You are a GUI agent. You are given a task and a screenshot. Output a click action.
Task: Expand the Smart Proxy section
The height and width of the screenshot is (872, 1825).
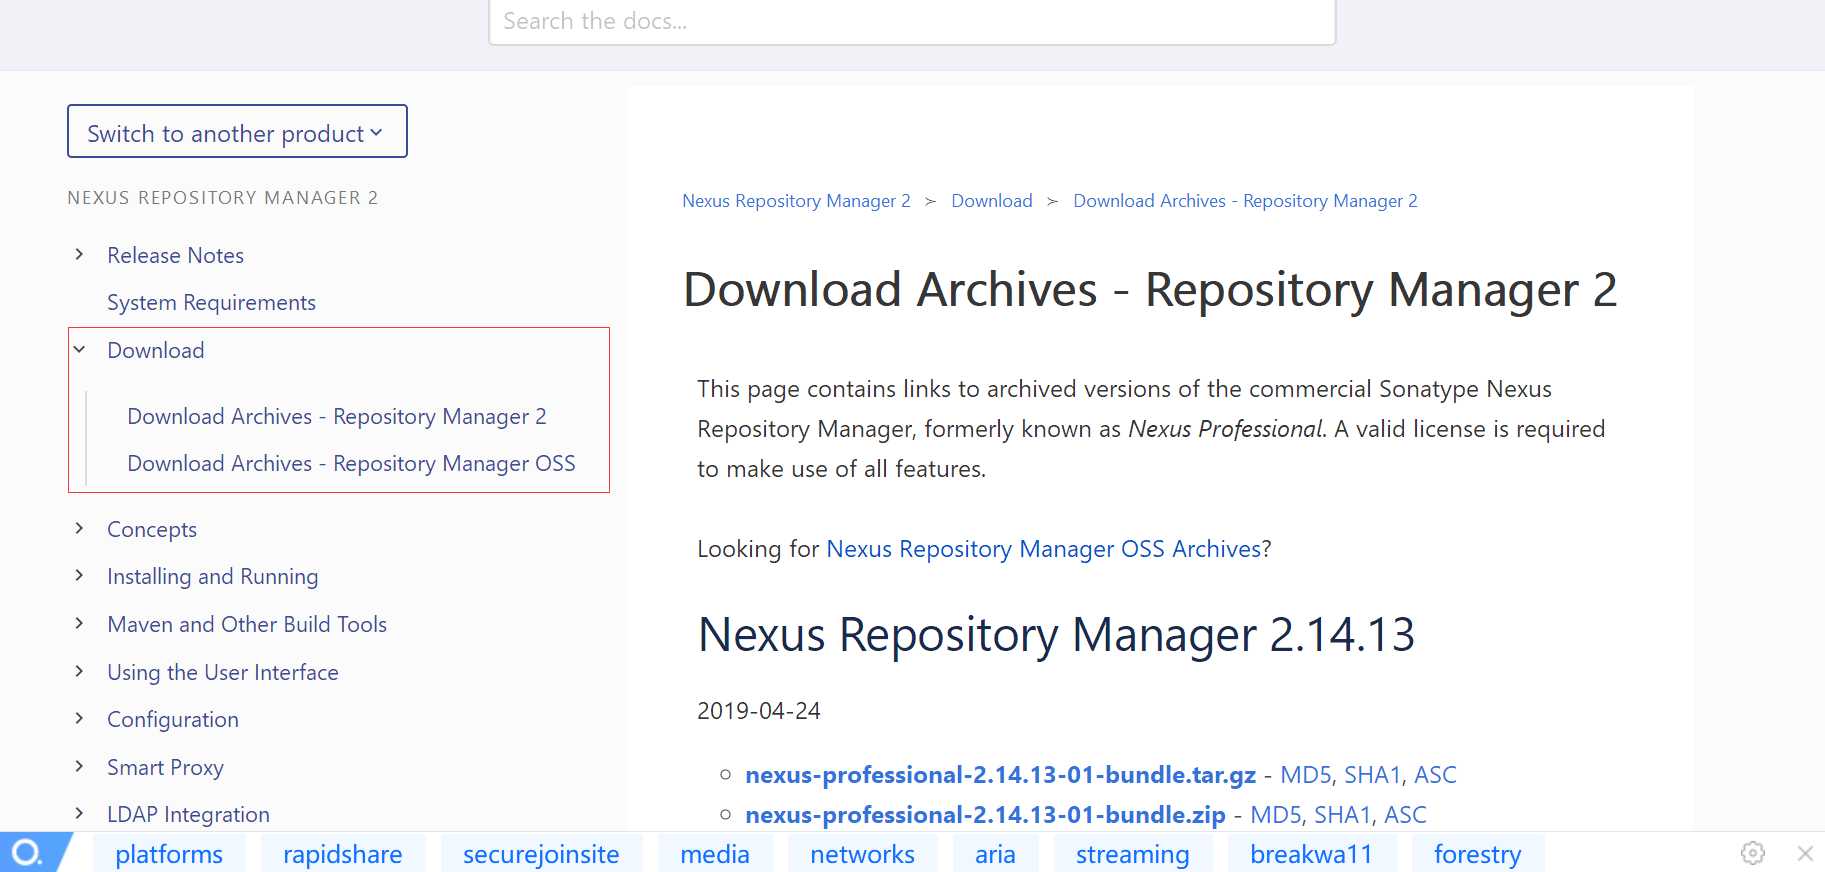point(79,767)
